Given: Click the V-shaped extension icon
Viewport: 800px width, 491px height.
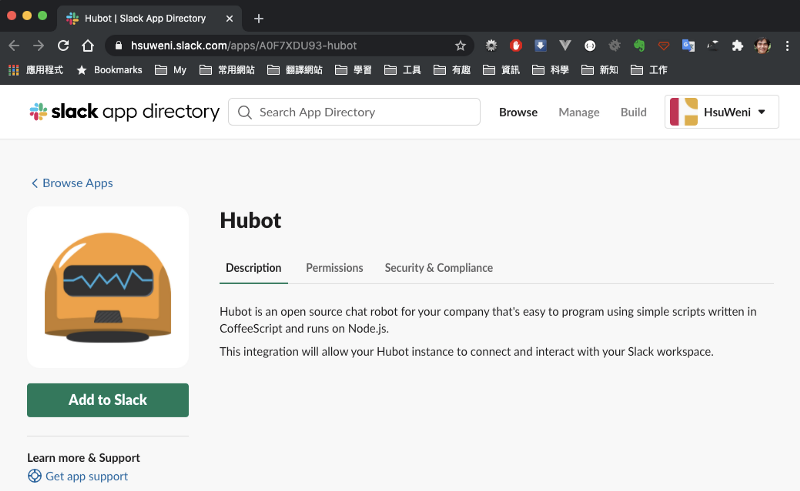Looking at the screenshot, I should [565, 46].
